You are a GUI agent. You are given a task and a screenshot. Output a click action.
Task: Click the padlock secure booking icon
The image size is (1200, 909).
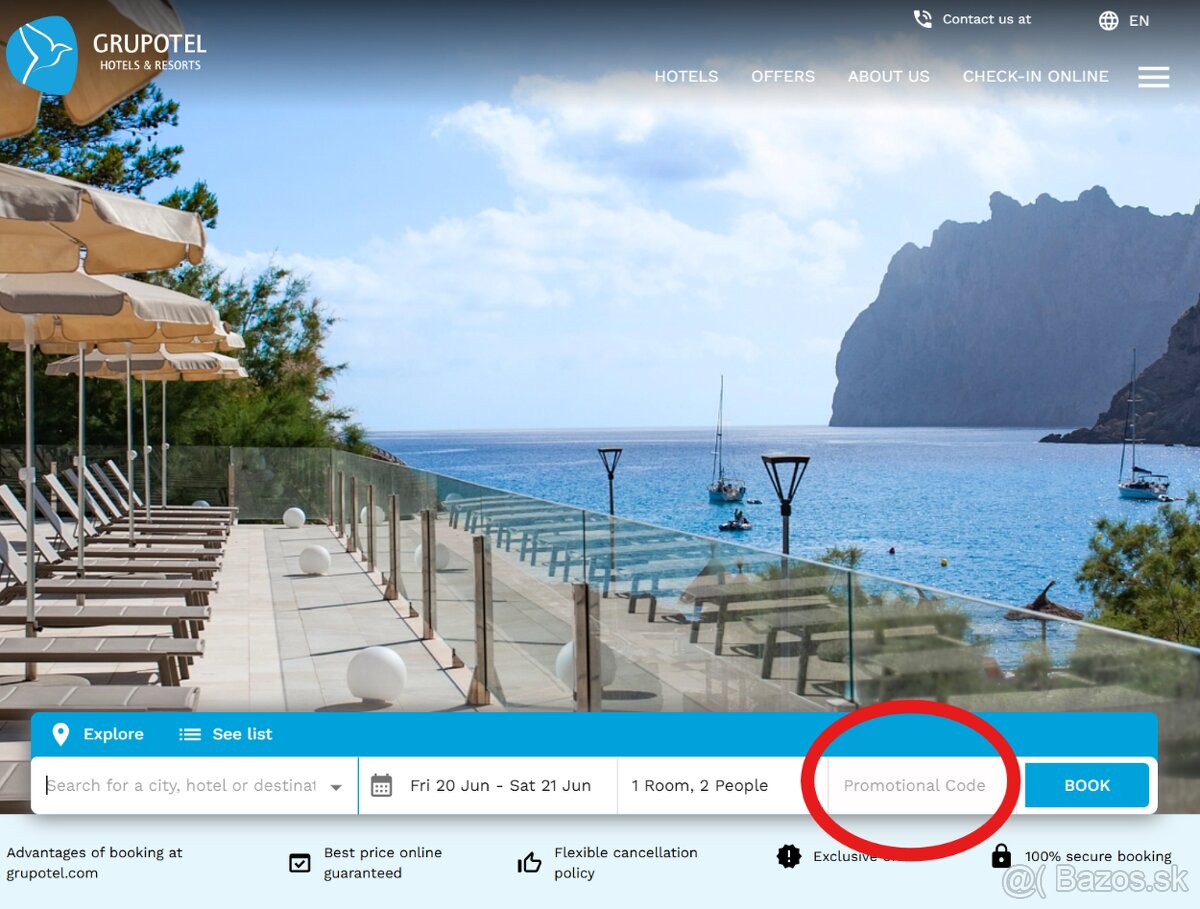point(1001,856)
